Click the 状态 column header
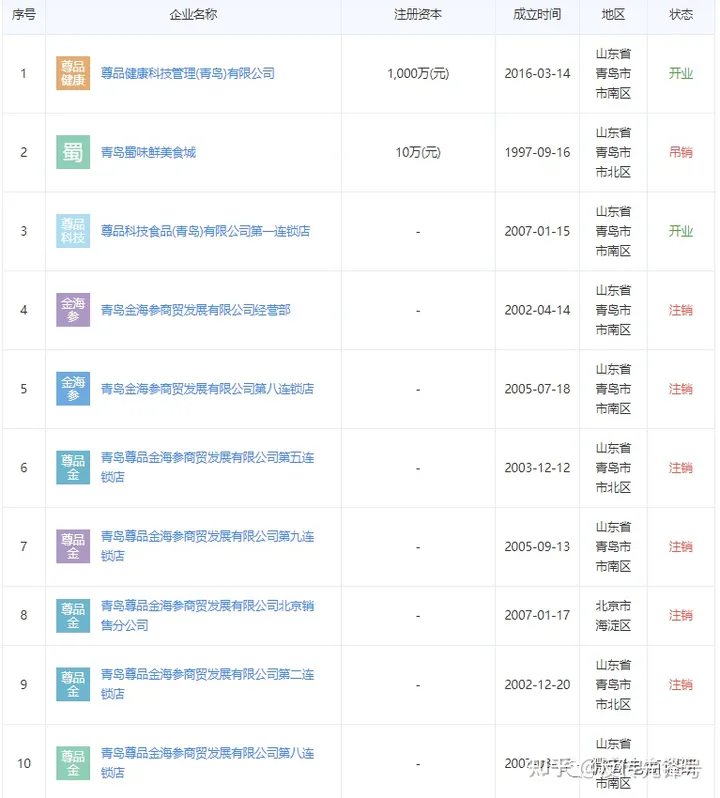This screenshot has height=798, width=720. click(681, 15)
